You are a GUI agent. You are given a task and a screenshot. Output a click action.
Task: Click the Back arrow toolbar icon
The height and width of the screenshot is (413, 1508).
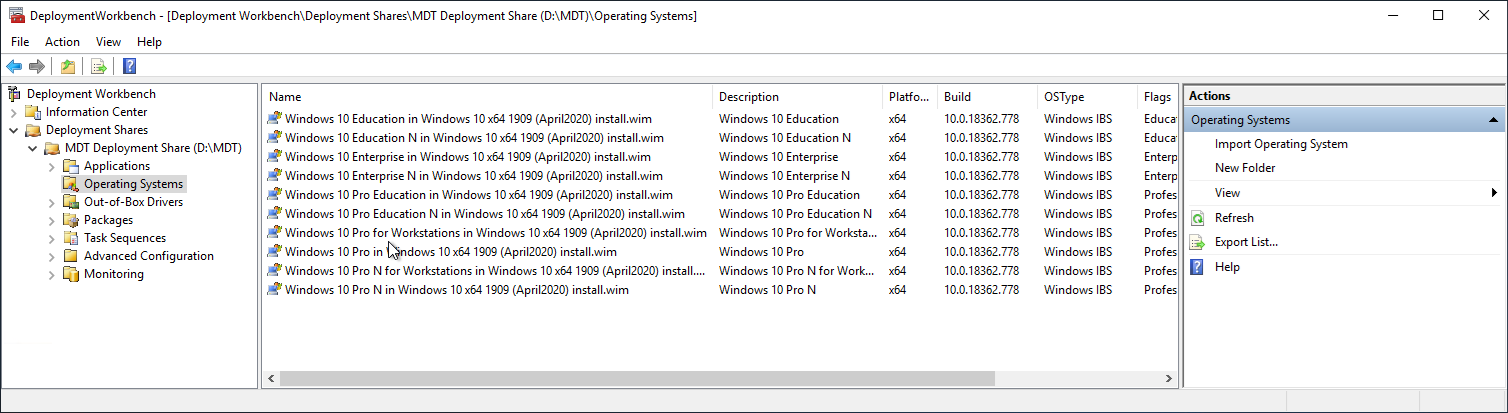tap(14, 66)
